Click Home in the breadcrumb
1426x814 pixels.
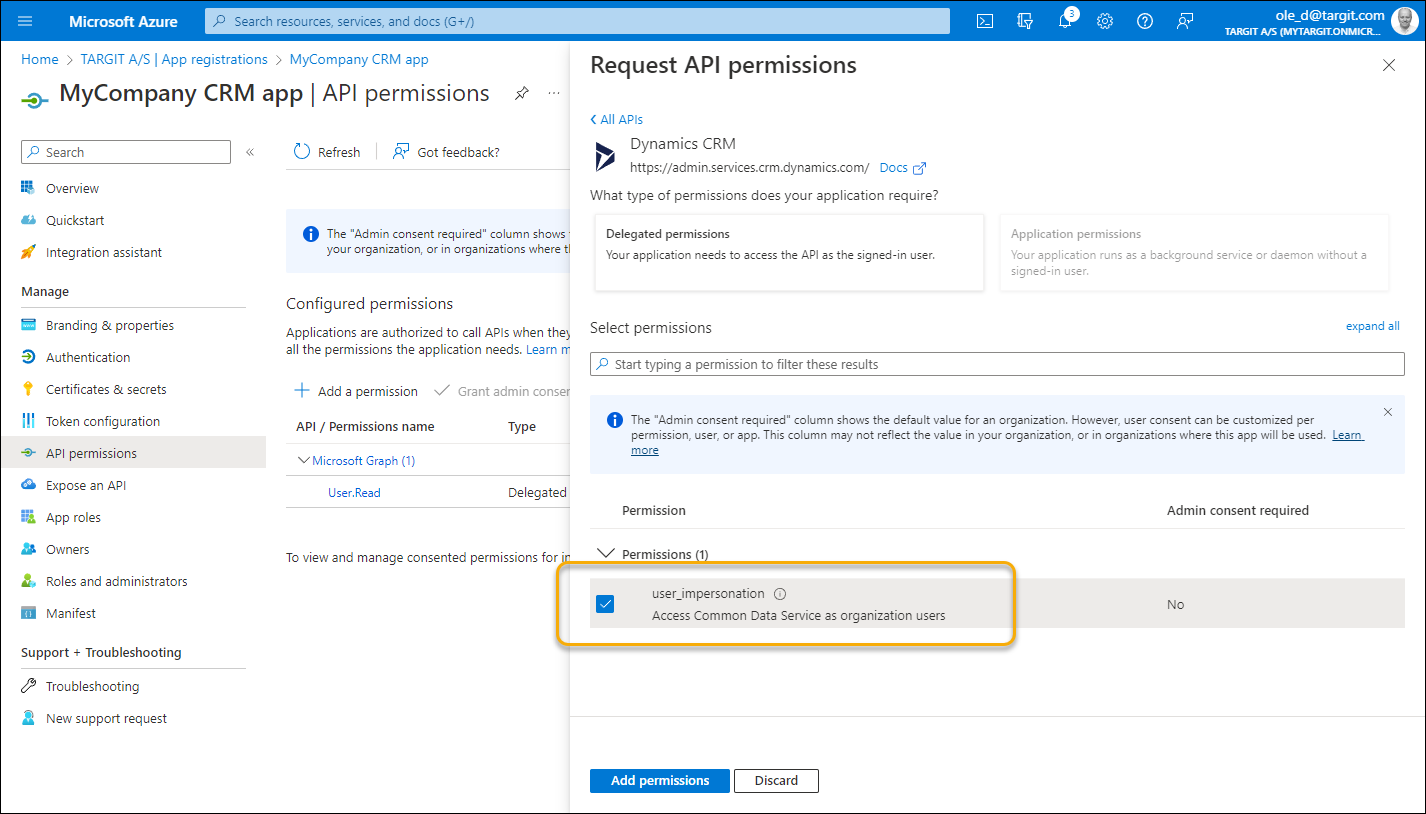40,59
